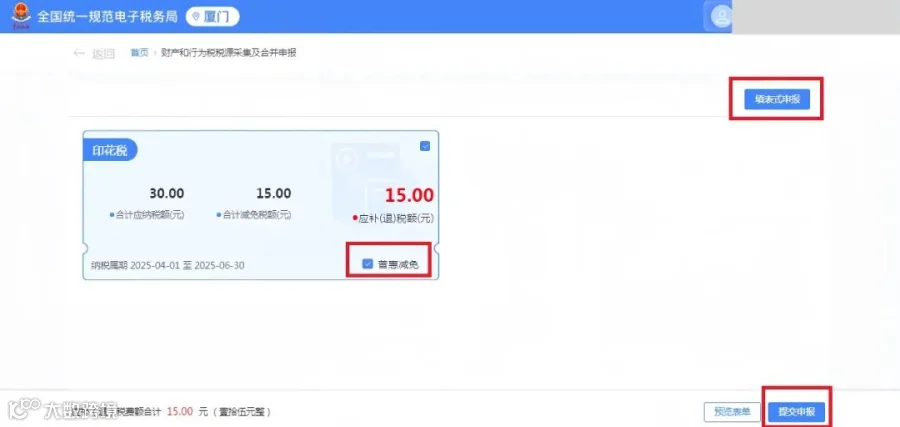Image resolution: width=900 pixels, height=427 pixels.
Task: Submit the return with 提交申报
Action: pyautogui.click(x=796, y=412)
